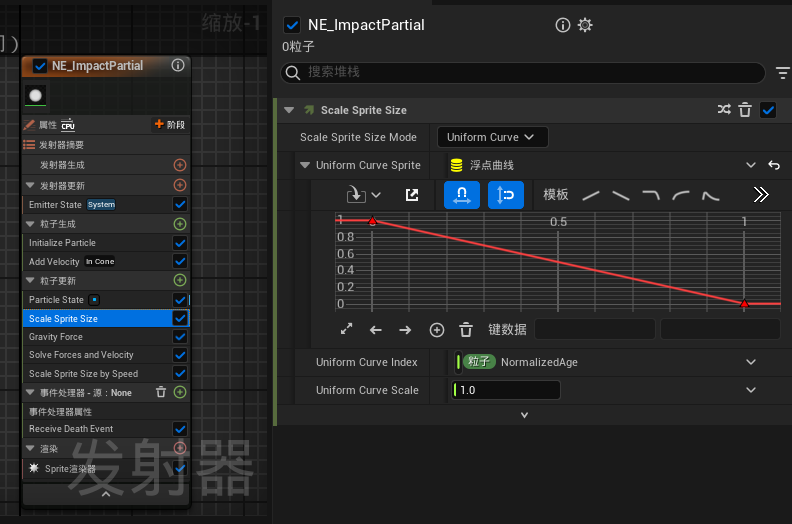
Task: Toggle the Particle State checkbox
Action: pos(180,300)
